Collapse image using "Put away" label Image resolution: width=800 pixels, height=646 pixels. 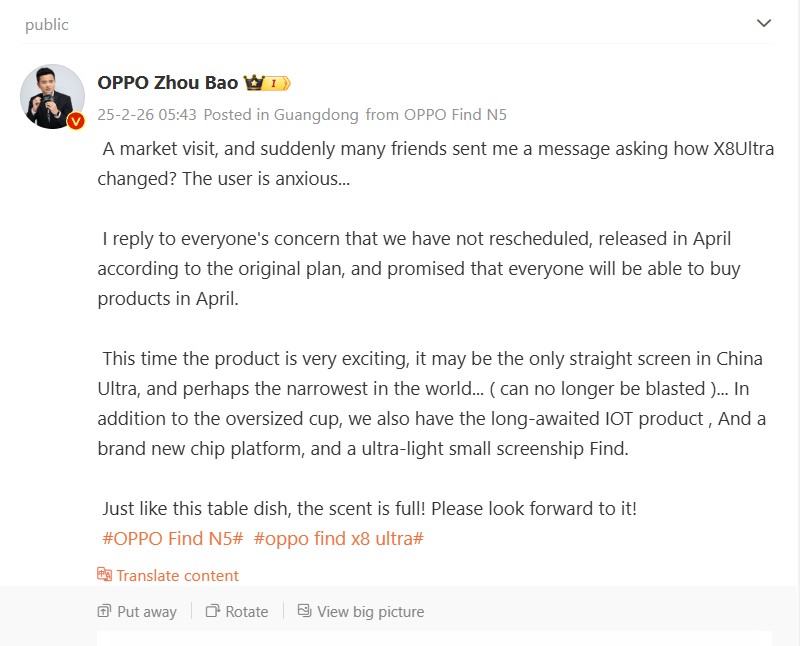[147, 612]
